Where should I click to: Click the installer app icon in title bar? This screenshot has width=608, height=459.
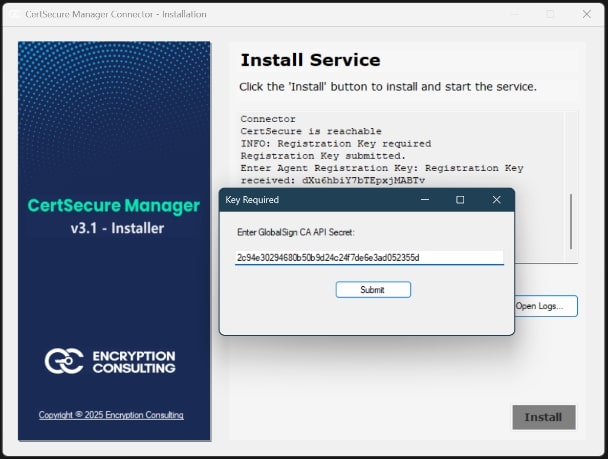pyautogui.click(x=14, y=14)
